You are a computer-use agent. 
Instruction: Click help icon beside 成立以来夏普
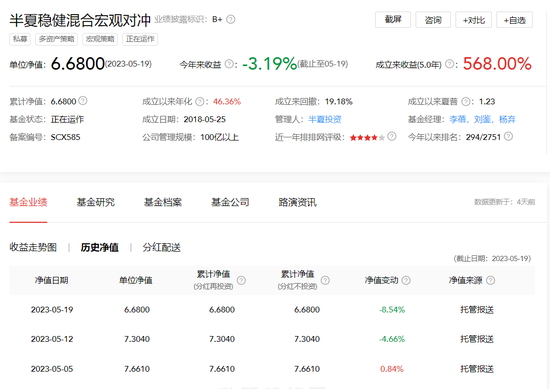[x=465, y=102]
